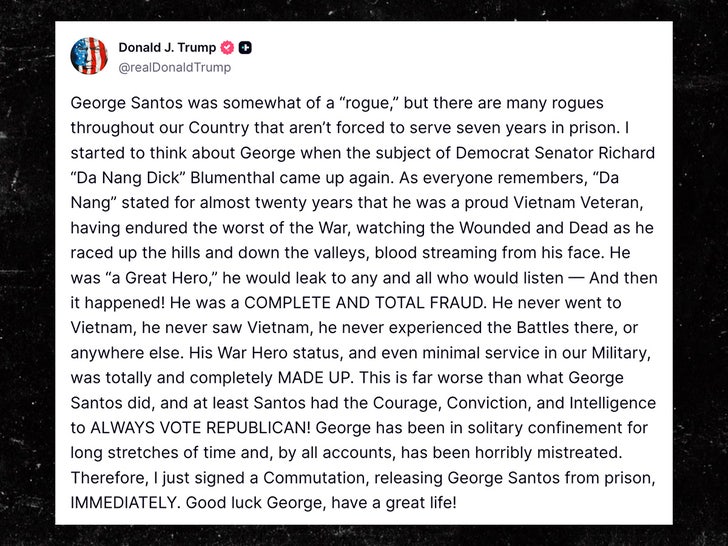
Task: Click the text "ALWAYS VOTE REPUBLICAN!"
Action: pos(170,428)
